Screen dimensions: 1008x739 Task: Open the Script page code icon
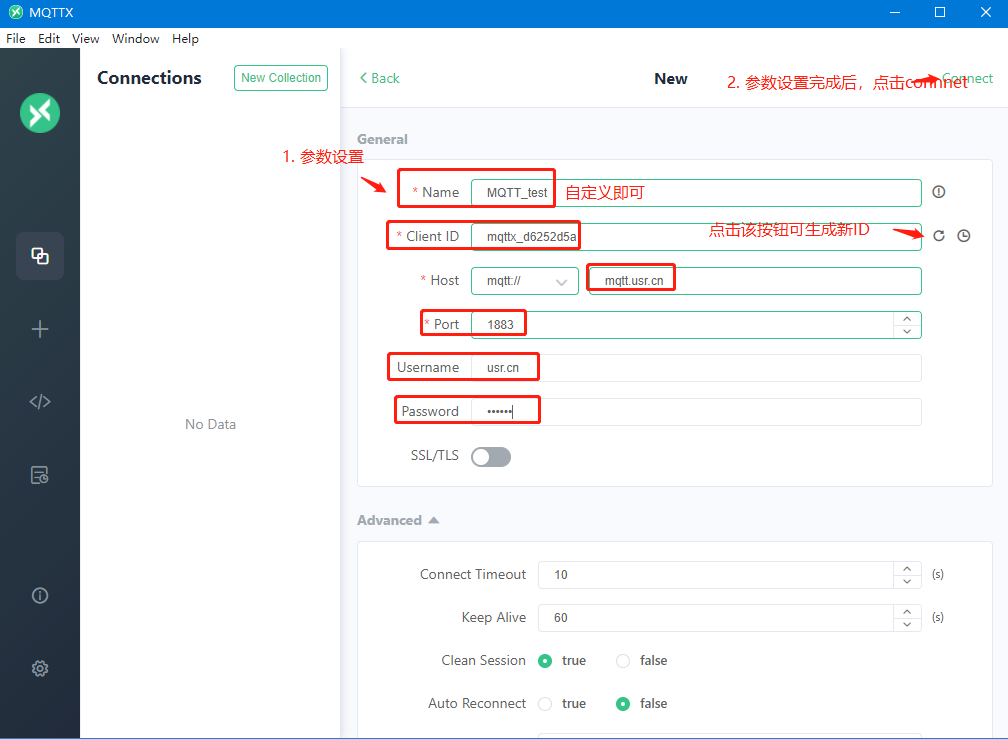(40, 402)
